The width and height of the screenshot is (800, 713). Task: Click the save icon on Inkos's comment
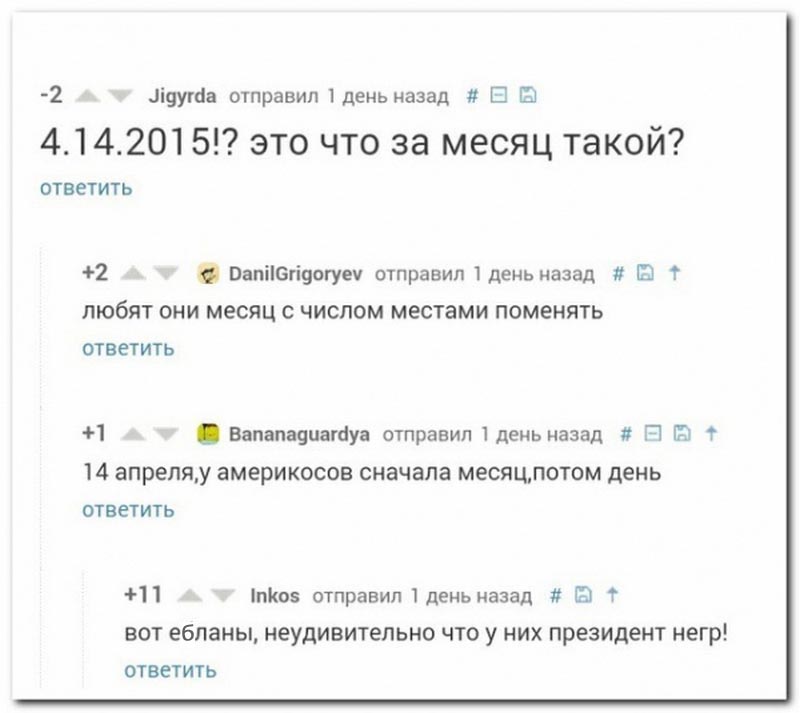[584, 595]
